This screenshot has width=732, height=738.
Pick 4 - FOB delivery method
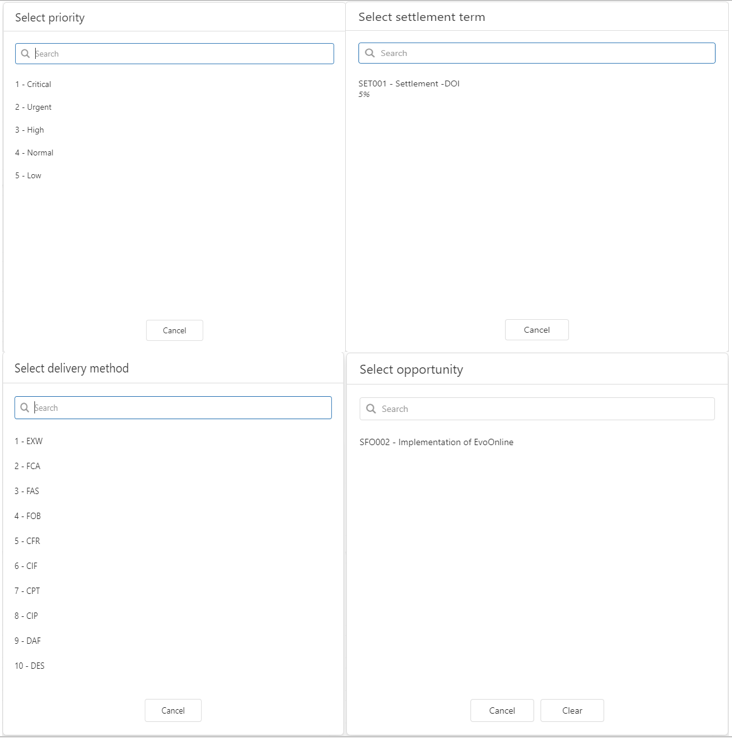tap(28, 516)
